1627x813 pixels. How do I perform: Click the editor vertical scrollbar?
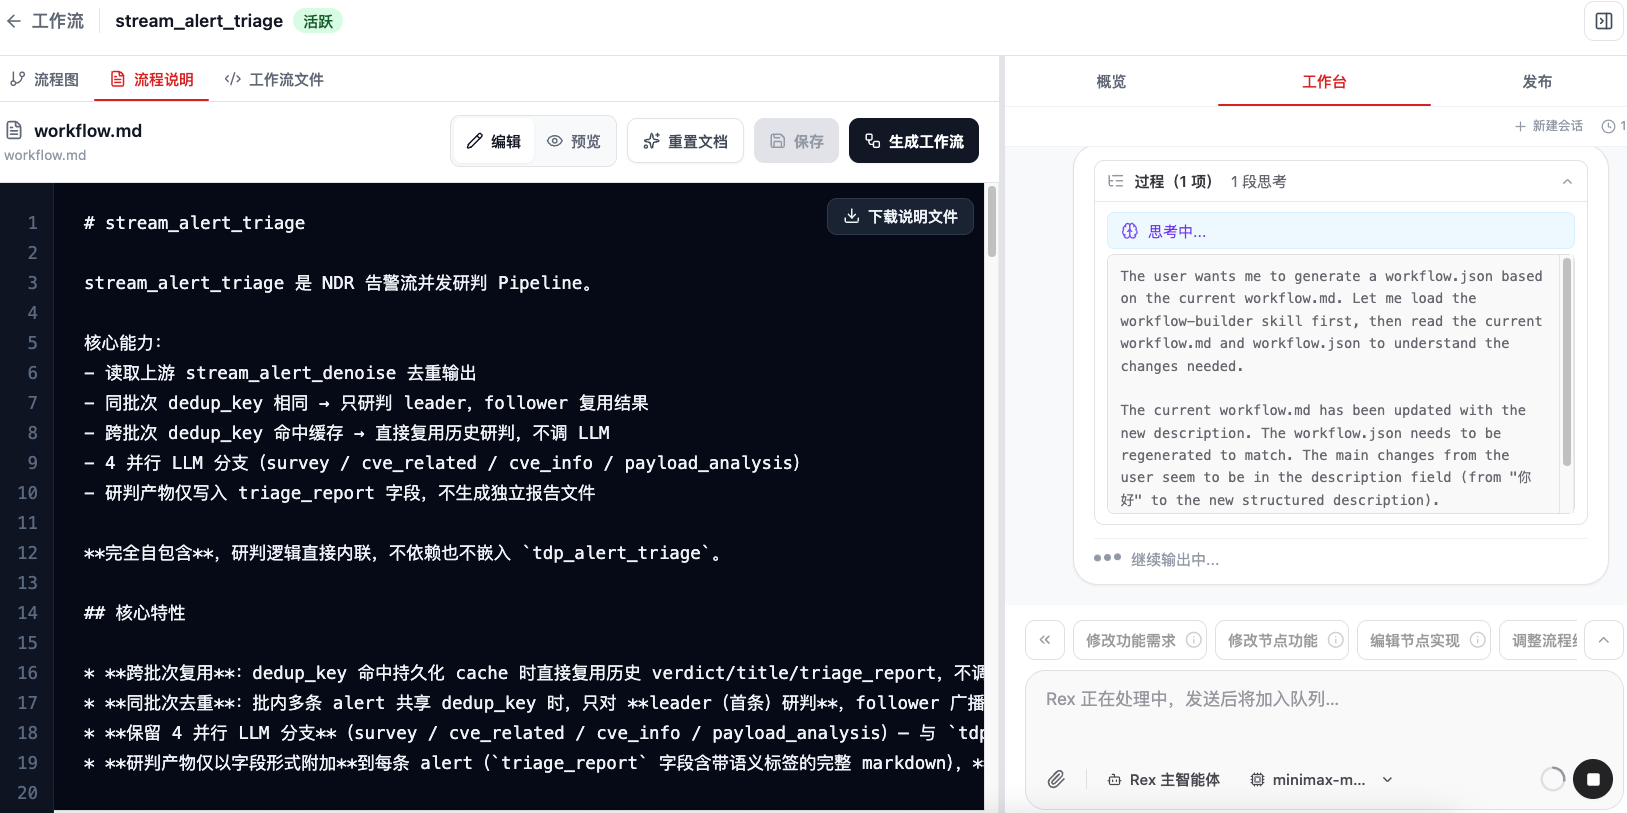[x=991, y=222]
